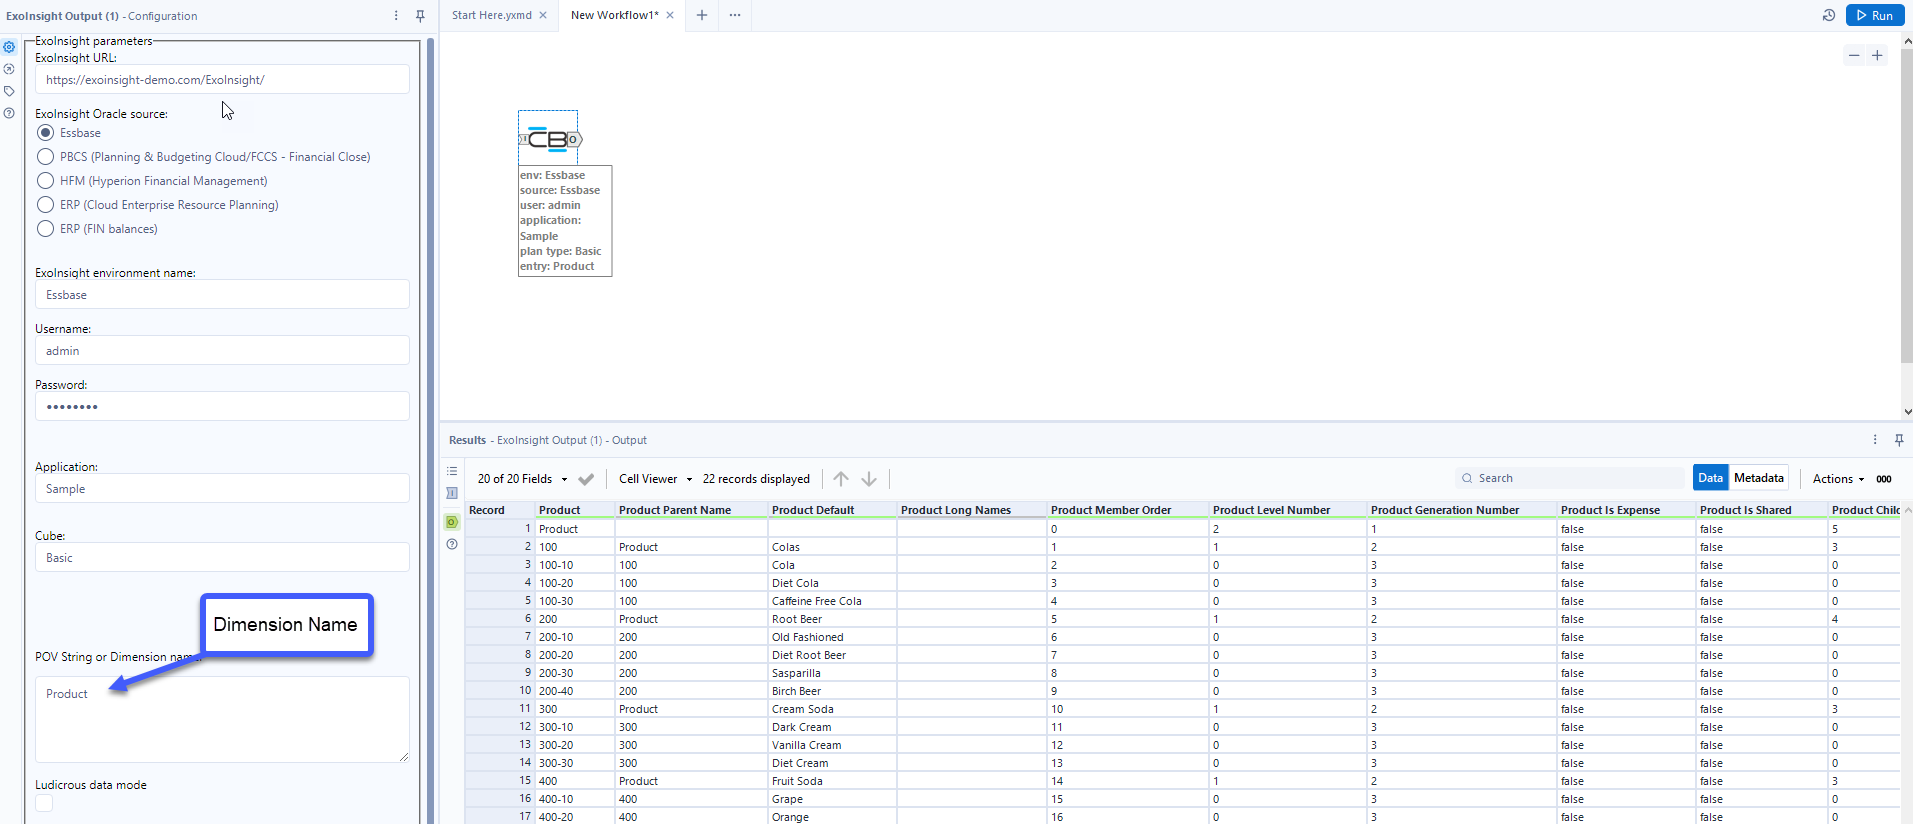Open the help question icon in the config sidebar
This screenshot has height=824, width=1913.
tap(9, 113)
